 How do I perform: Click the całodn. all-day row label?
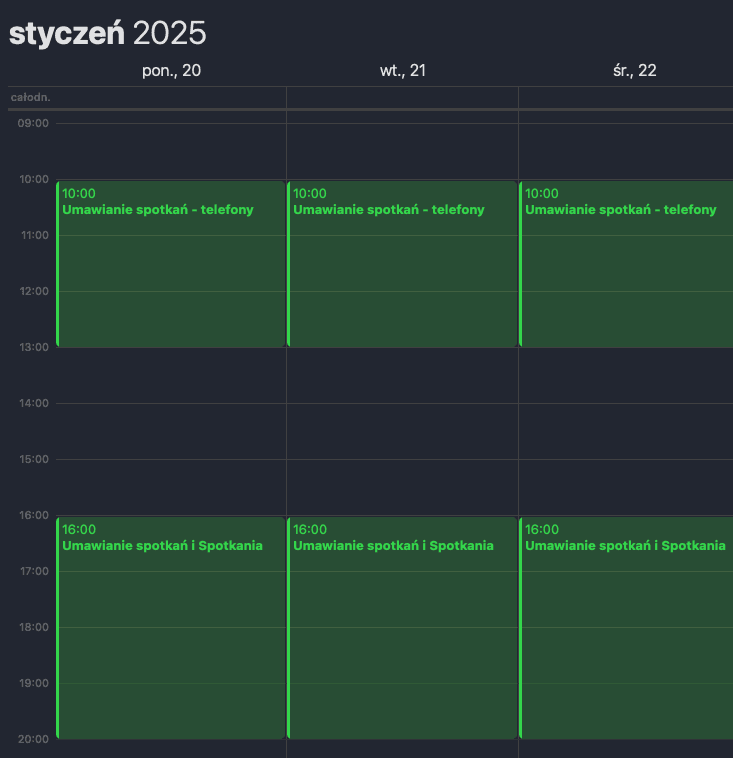[30, 98]
